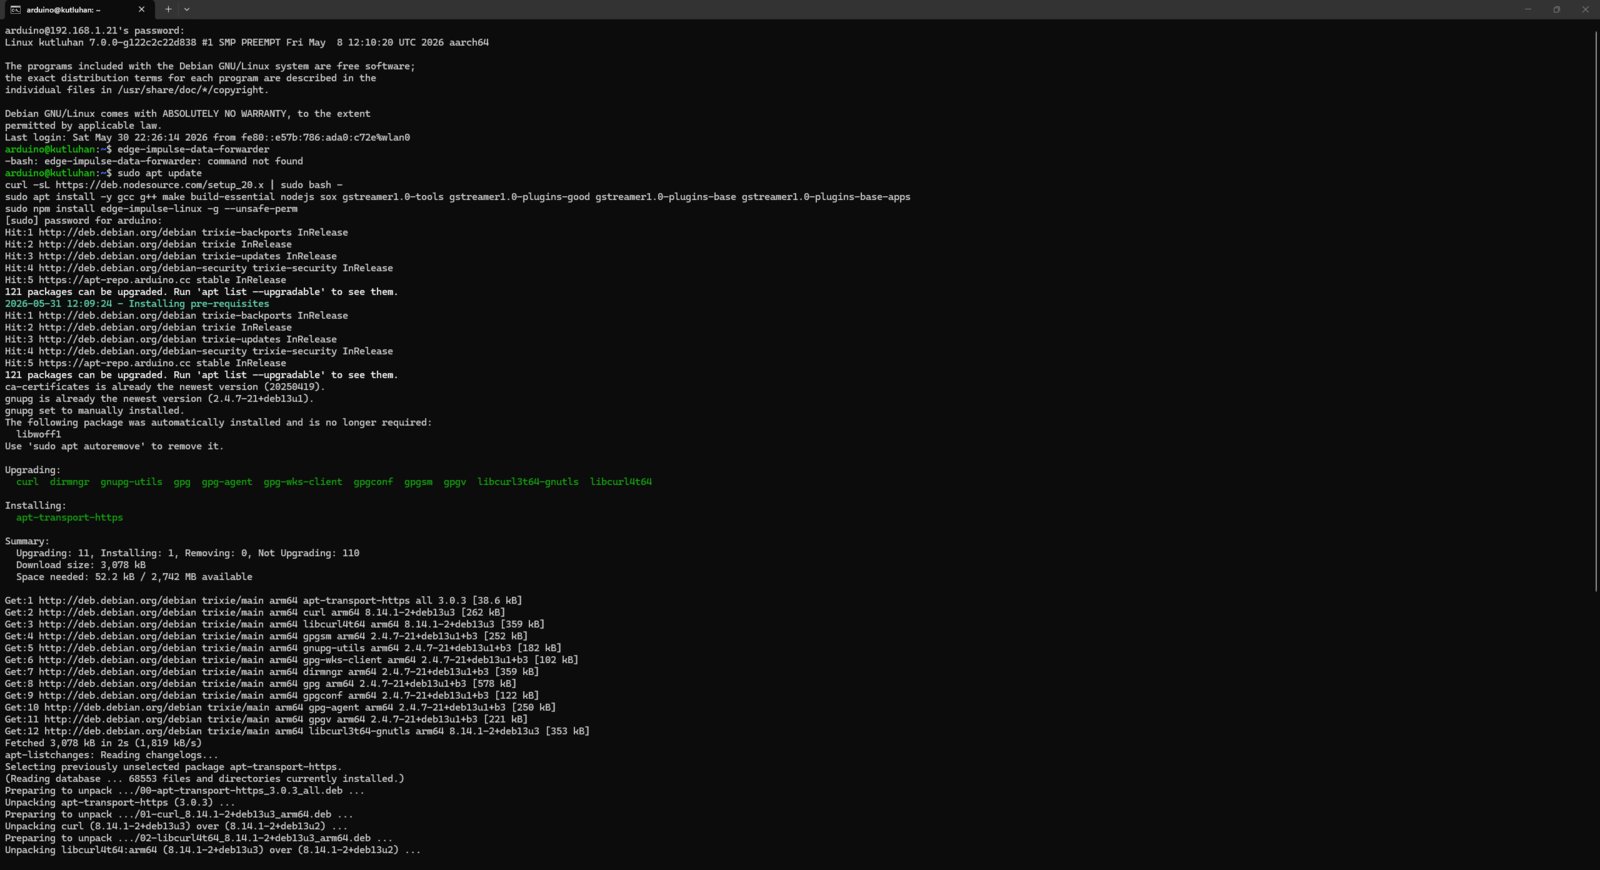Screen dimensions: 1600x870
Task: Click the "Unpacking curl (8.14.1-2+deb13u3)" line
Action: (x=176, y=827)
